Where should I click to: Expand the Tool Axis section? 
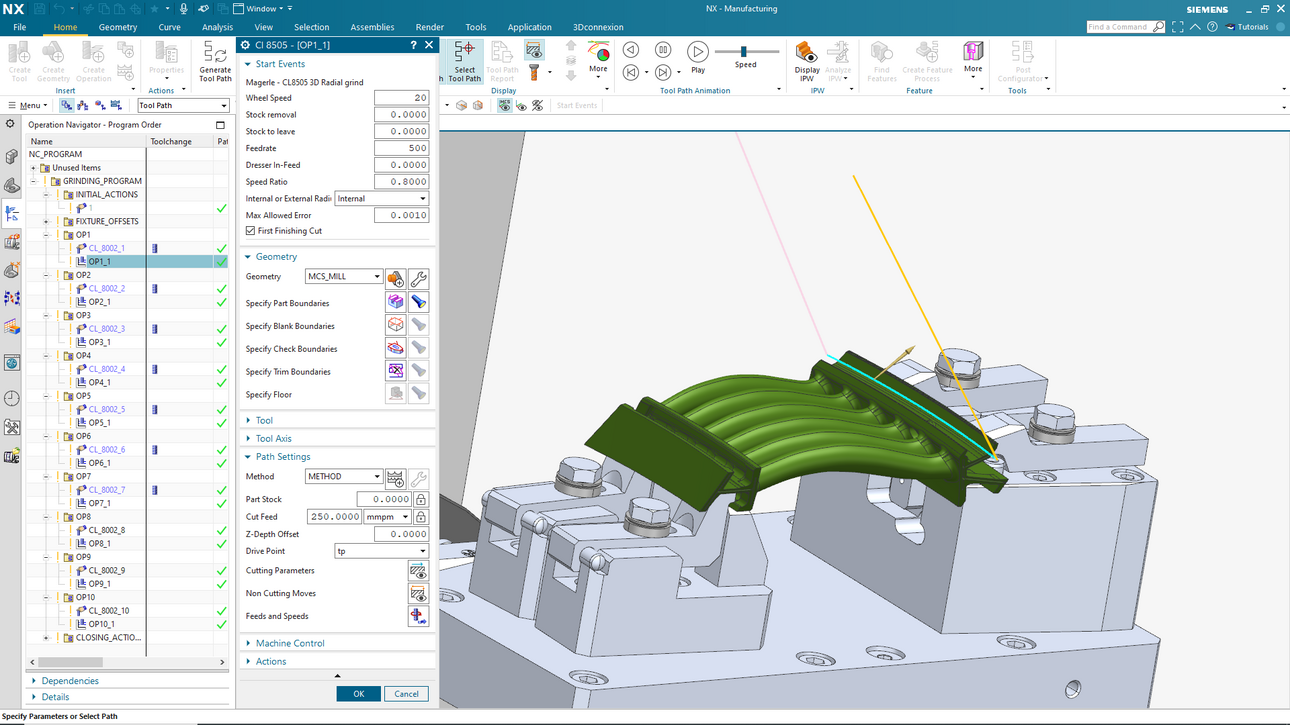point(273,439)
